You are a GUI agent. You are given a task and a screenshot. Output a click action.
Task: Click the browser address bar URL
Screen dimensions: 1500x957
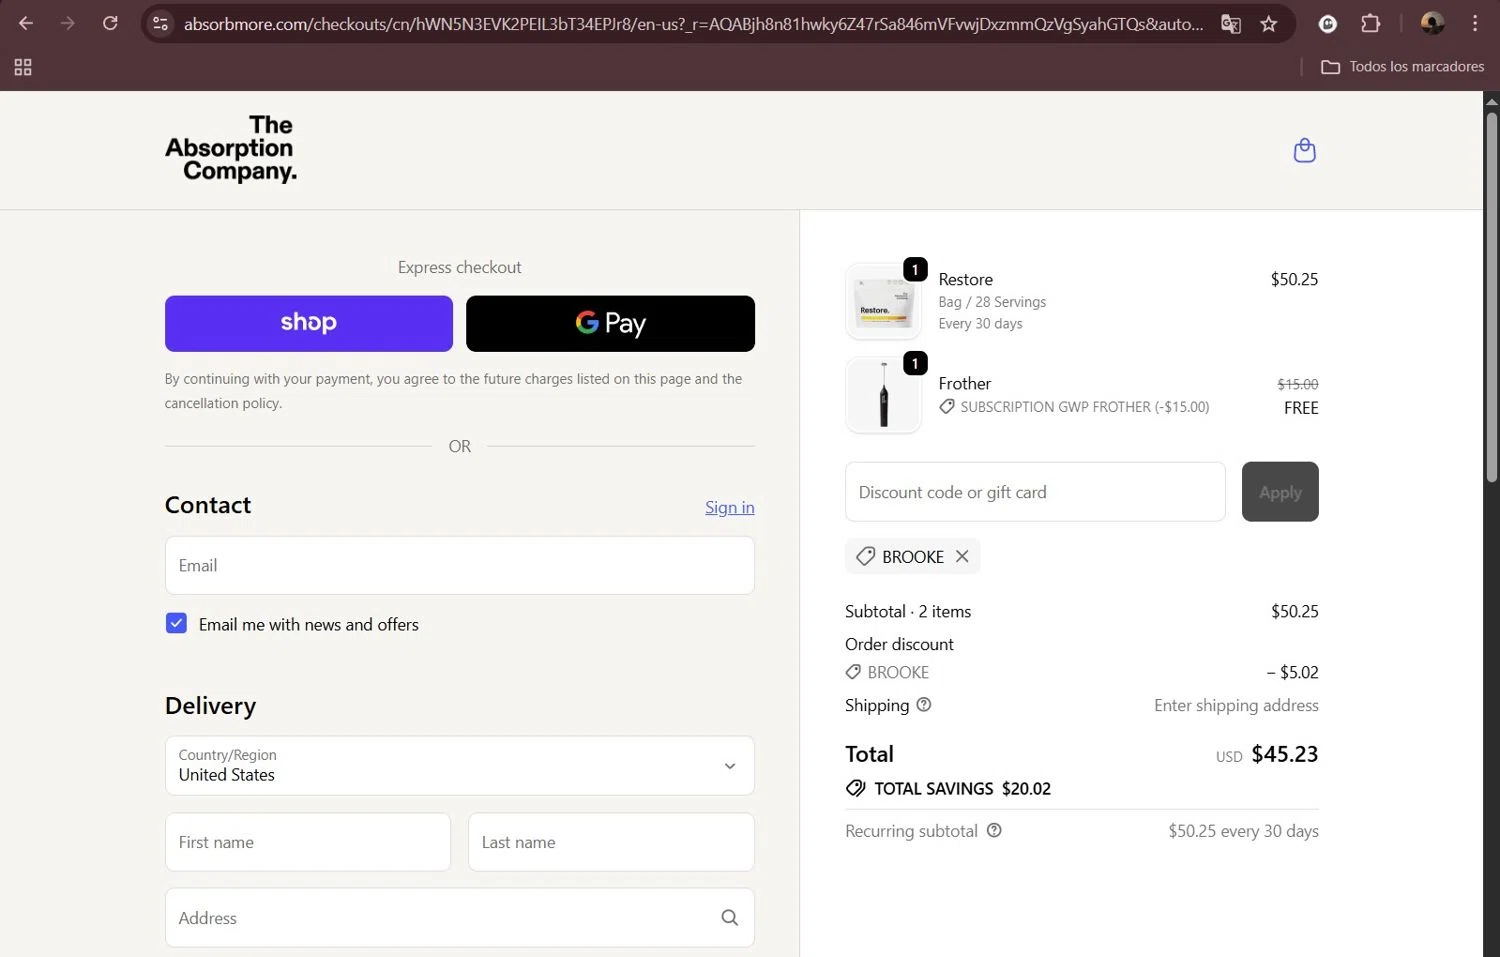pos(693,23)
